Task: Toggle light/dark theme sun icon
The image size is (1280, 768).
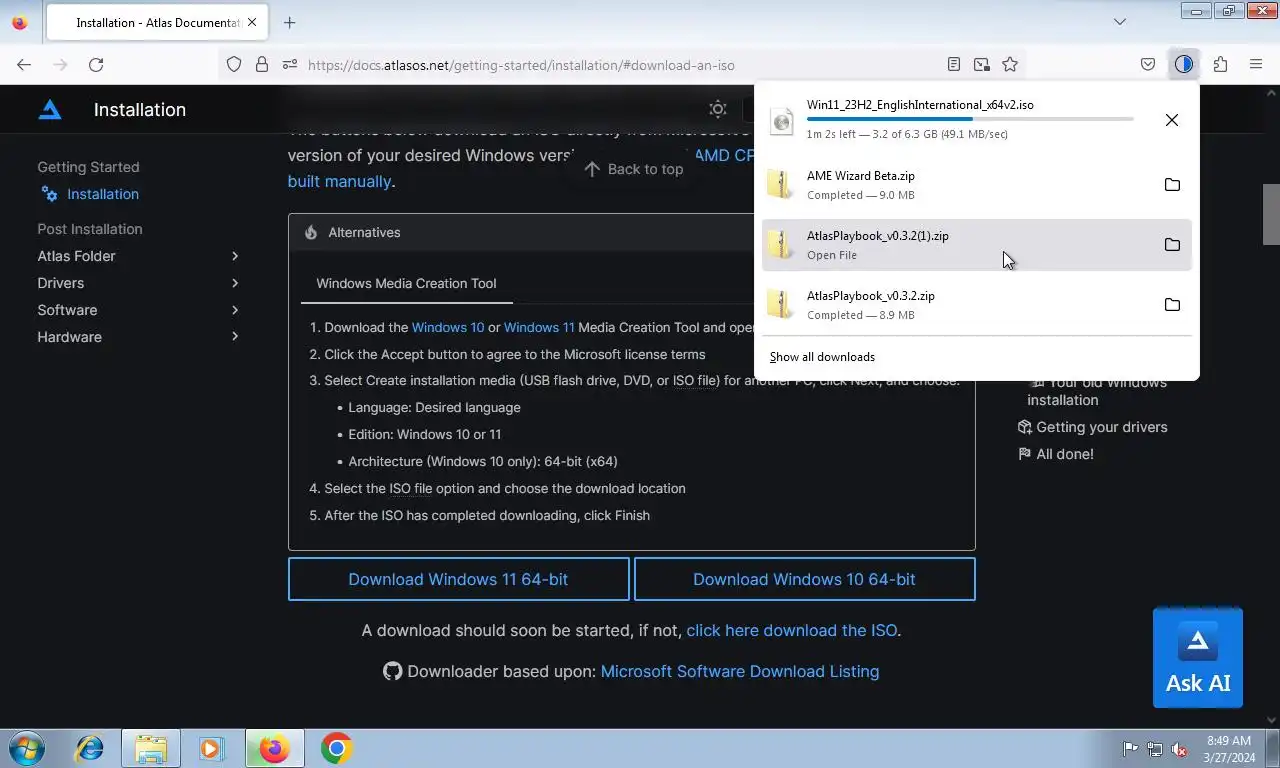Action: click(718, 109)
